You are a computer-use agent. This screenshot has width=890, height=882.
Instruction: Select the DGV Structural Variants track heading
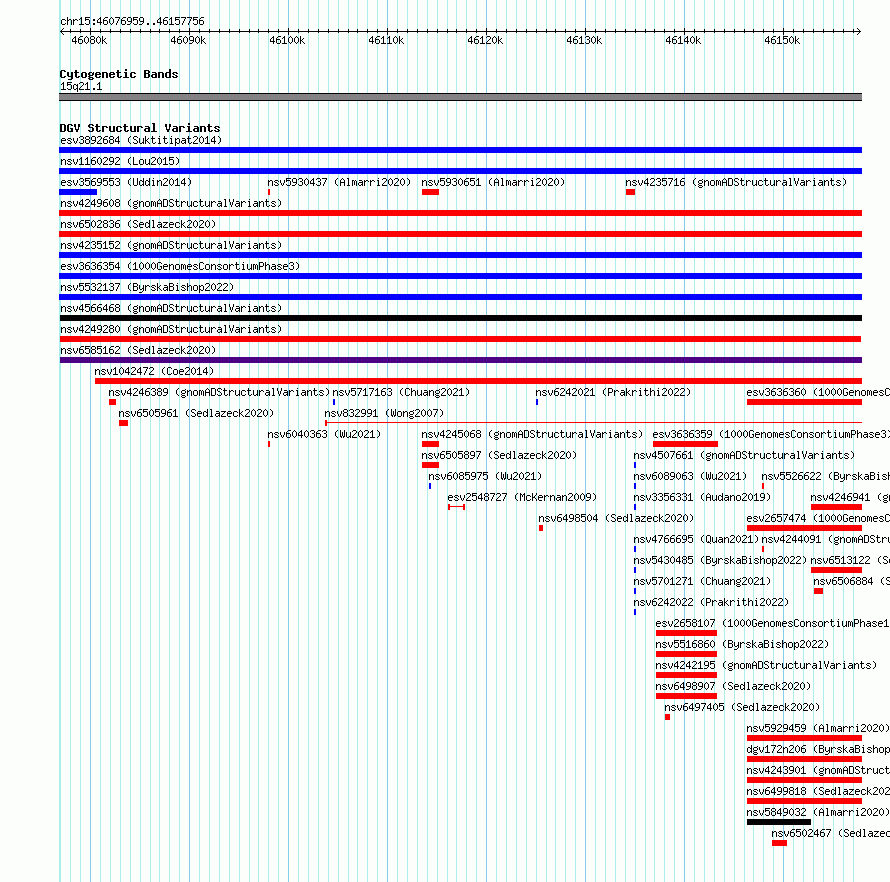pyautogui.click(x=140, y=128)
